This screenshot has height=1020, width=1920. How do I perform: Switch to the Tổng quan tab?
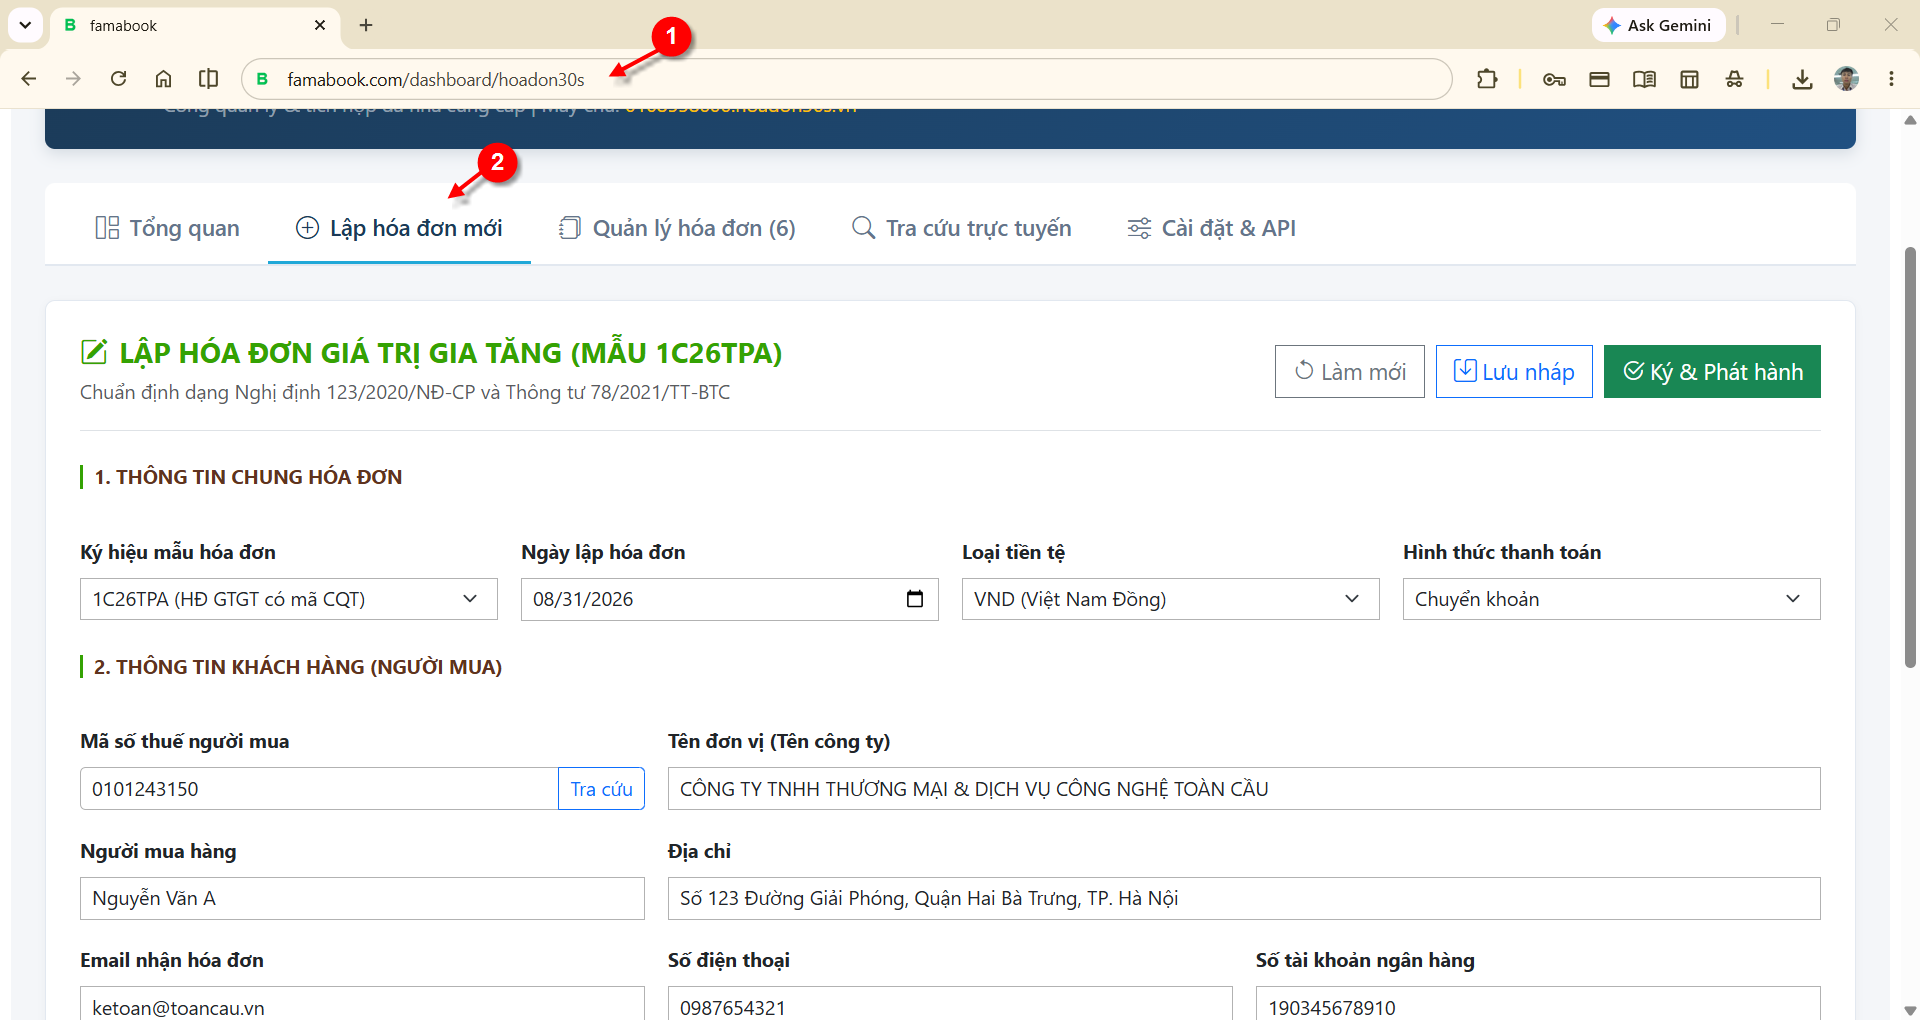pos(167,228)
